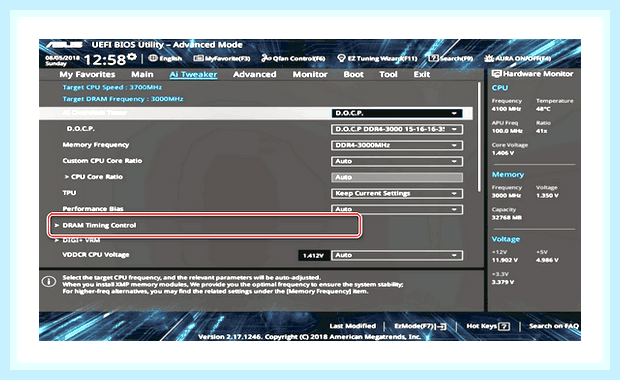Open the TPU Keep Current Settings dropdown
This screenshot has height=380, width=620.
pos(397,193)
